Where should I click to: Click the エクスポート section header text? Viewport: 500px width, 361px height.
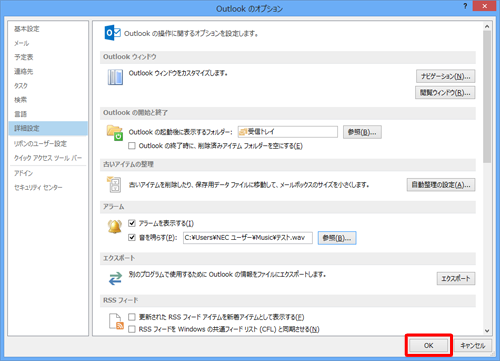pos(119,258)
